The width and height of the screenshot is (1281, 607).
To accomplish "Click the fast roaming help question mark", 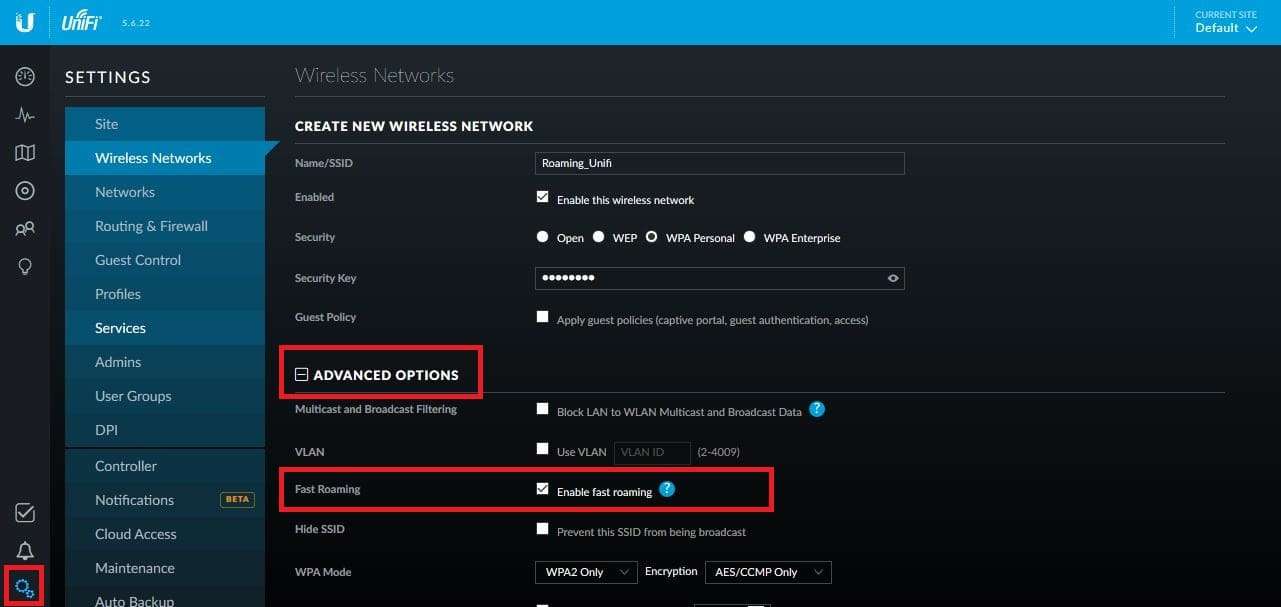I will click(x=666, y=490).
